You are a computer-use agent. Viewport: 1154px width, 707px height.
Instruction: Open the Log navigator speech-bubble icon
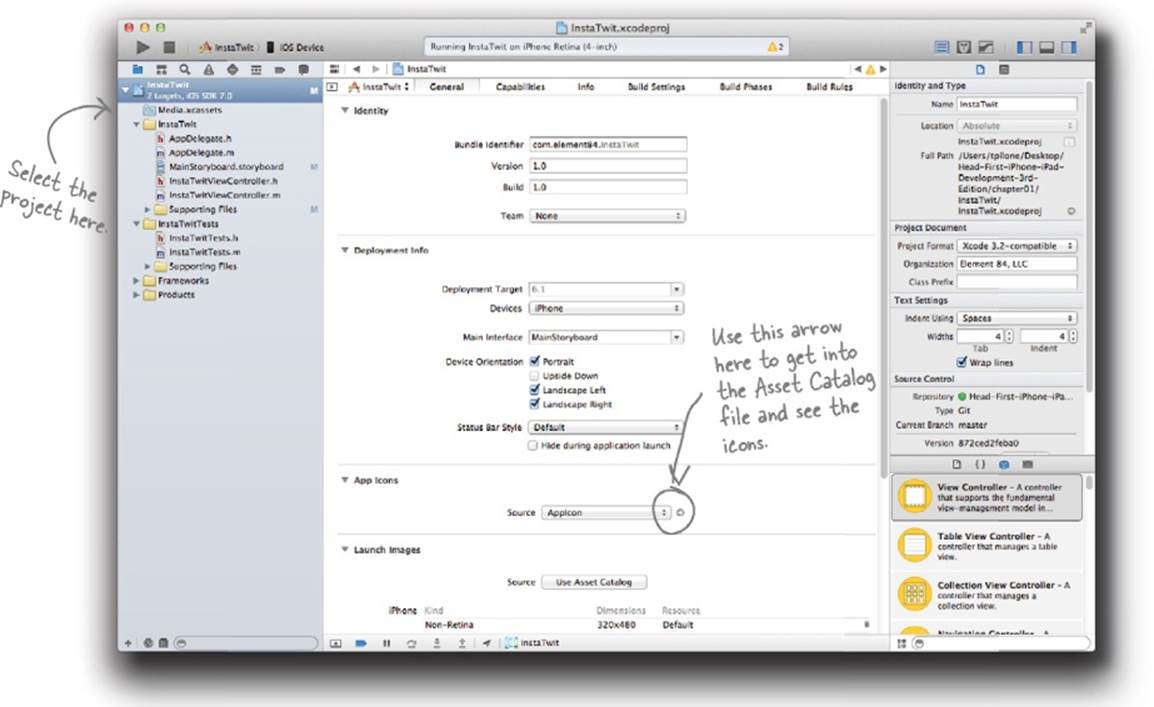[x=303, y=69]
